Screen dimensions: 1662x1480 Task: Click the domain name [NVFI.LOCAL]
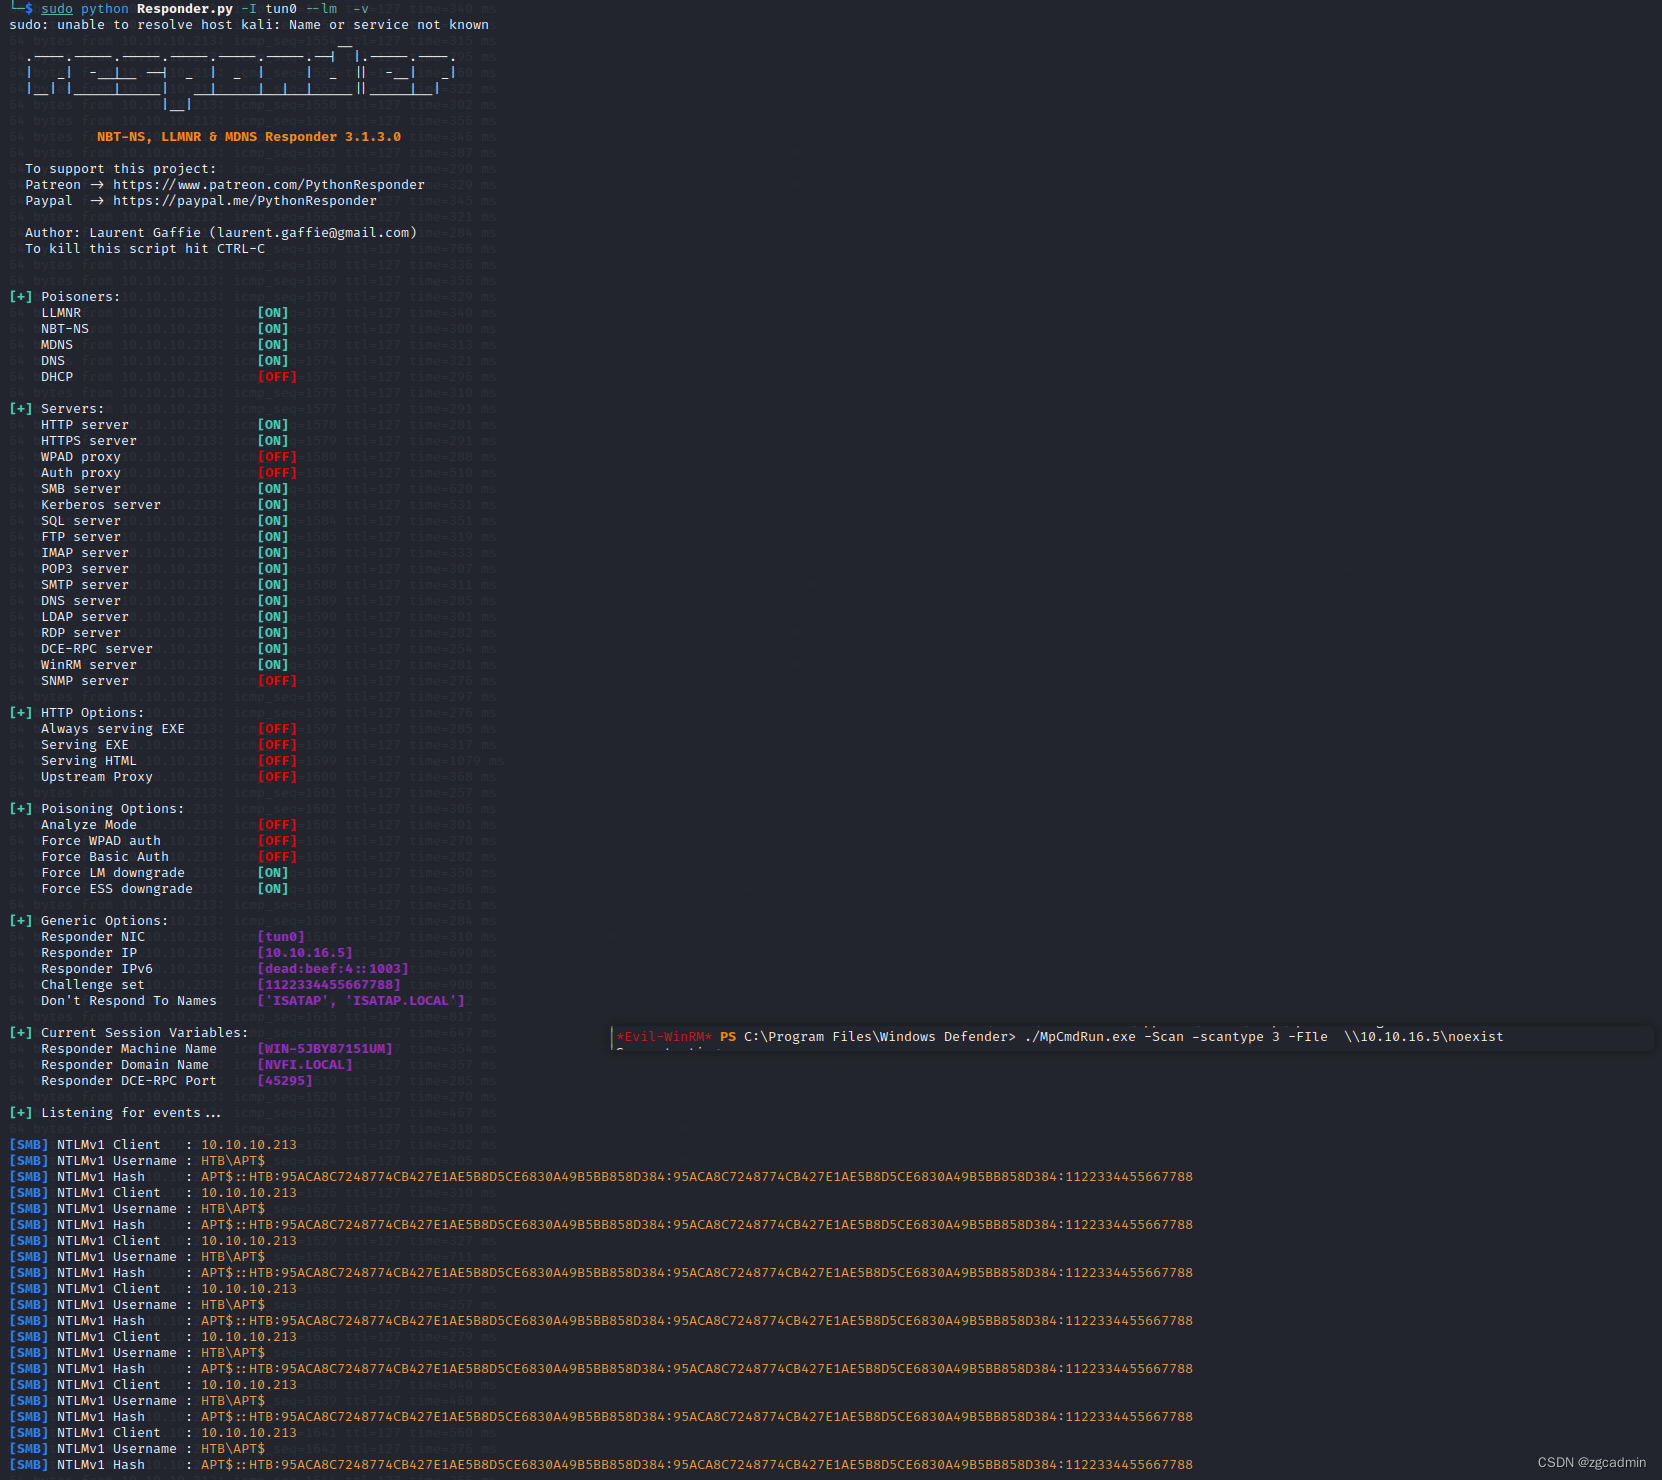coord(305,1065)
